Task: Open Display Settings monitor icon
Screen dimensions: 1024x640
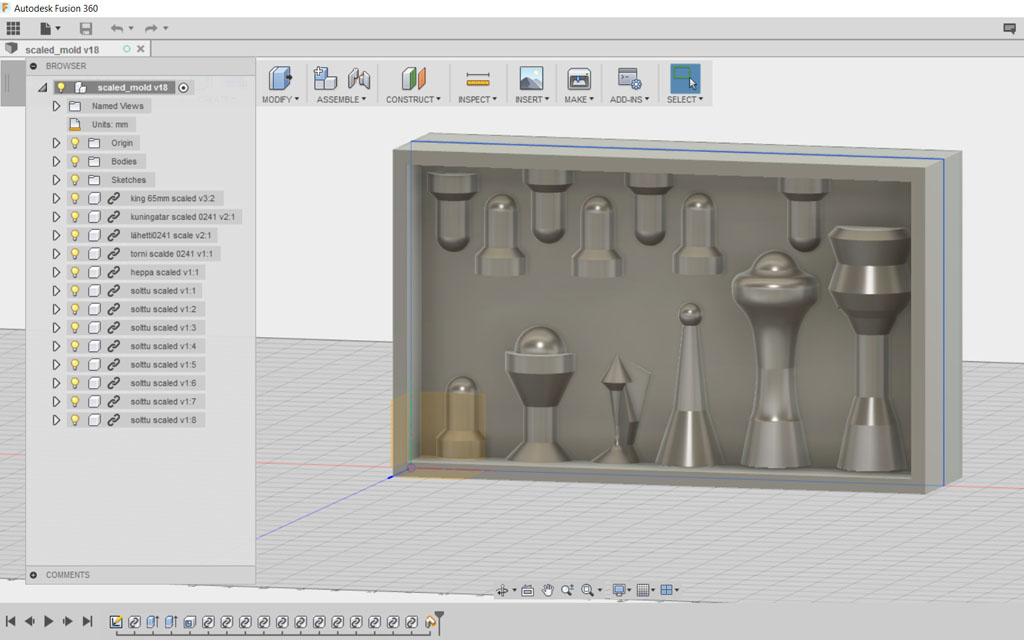Action: [619, 590]
